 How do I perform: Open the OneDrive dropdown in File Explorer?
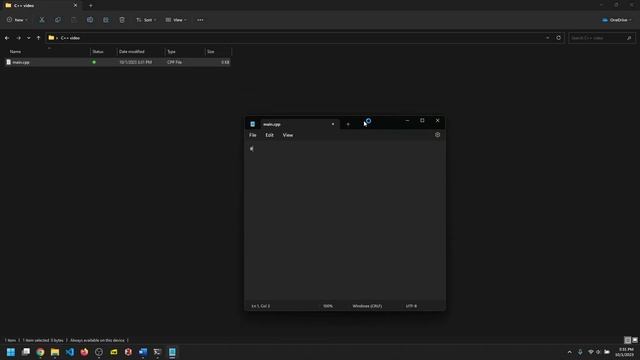[617, 20]
